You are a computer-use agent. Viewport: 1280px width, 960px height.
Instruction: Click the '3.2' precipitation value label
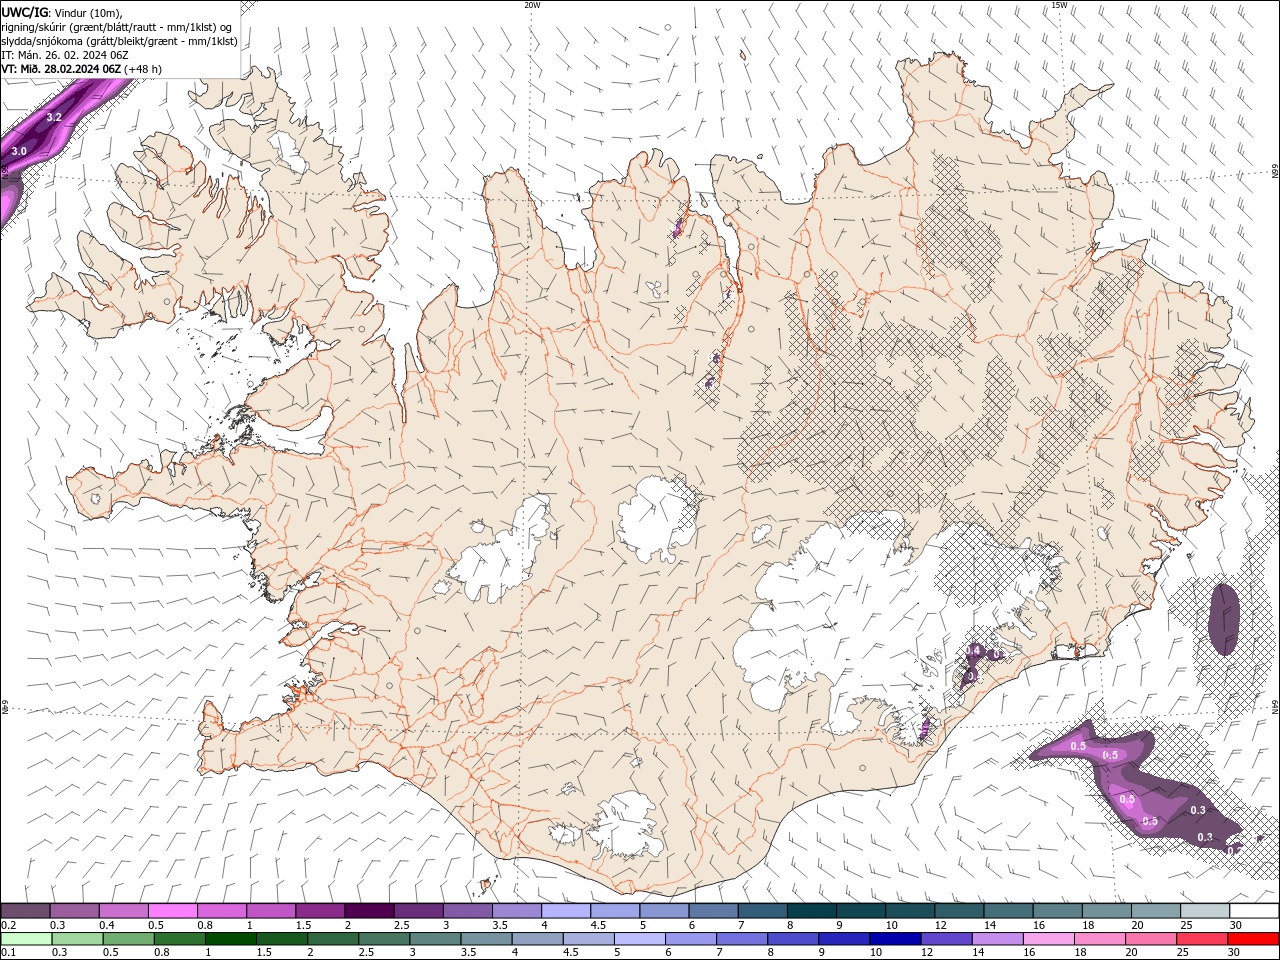pos(55,118)
